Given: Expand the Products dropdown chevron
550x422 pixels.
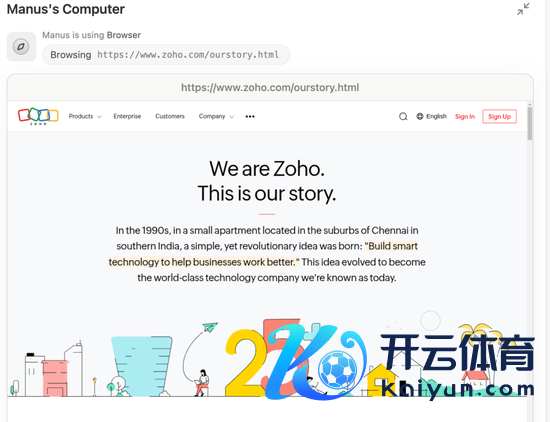Looking at the screenshot, I should click(99, 117).
